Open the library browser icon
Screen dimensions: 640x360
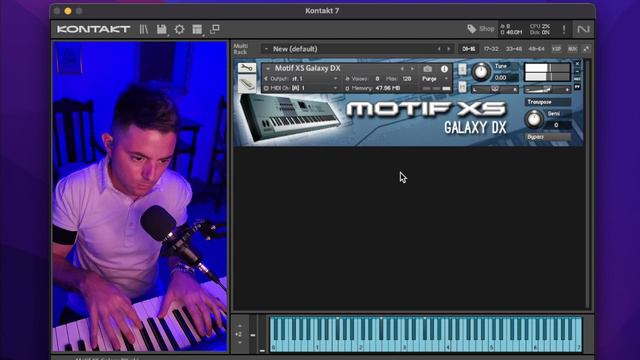point(144,29)
